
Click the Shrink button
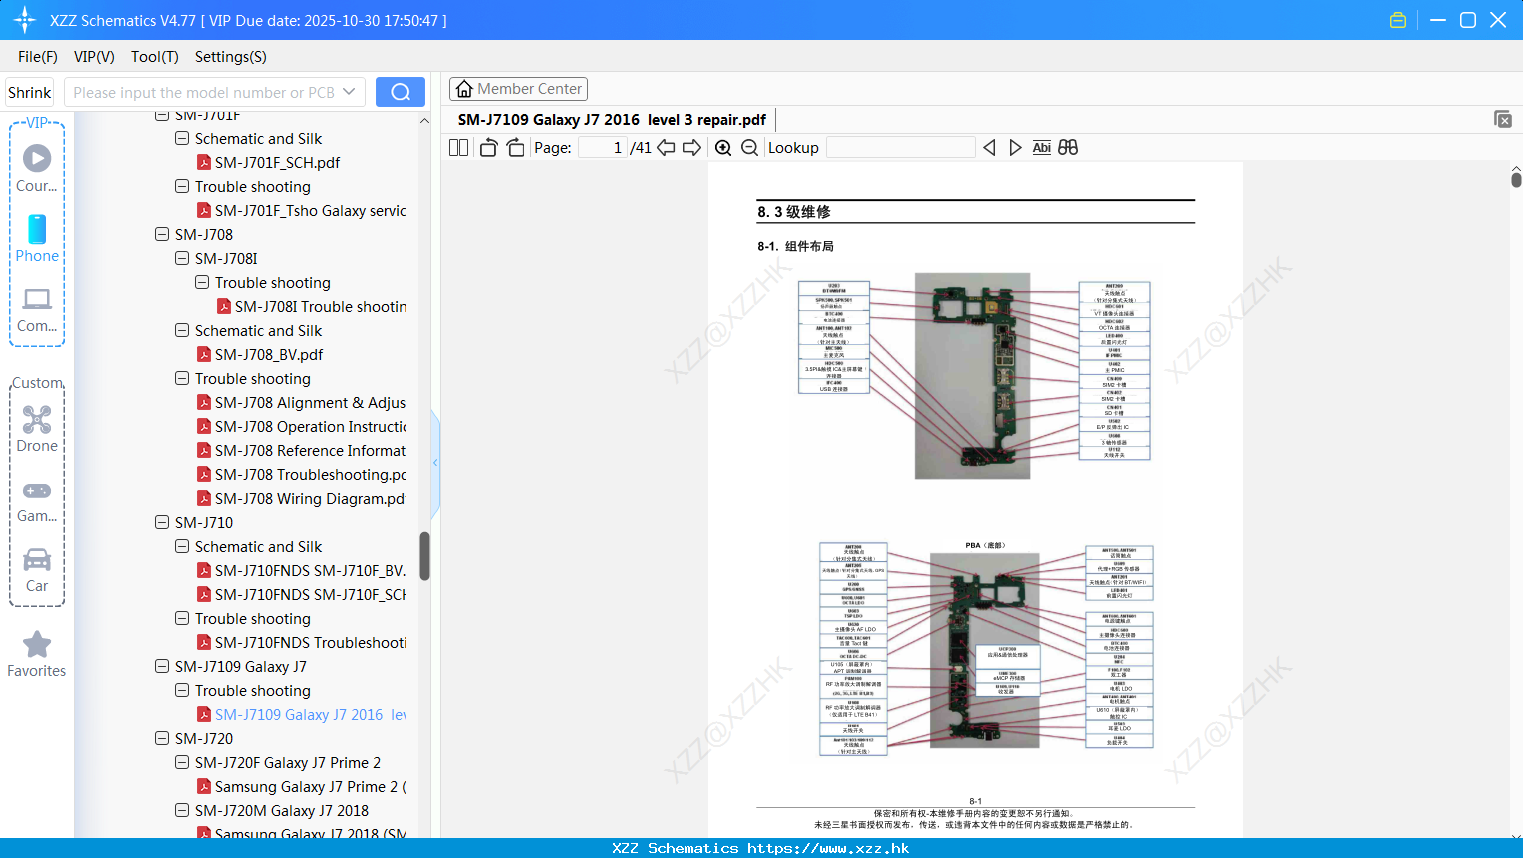click(x=29, y=92)
